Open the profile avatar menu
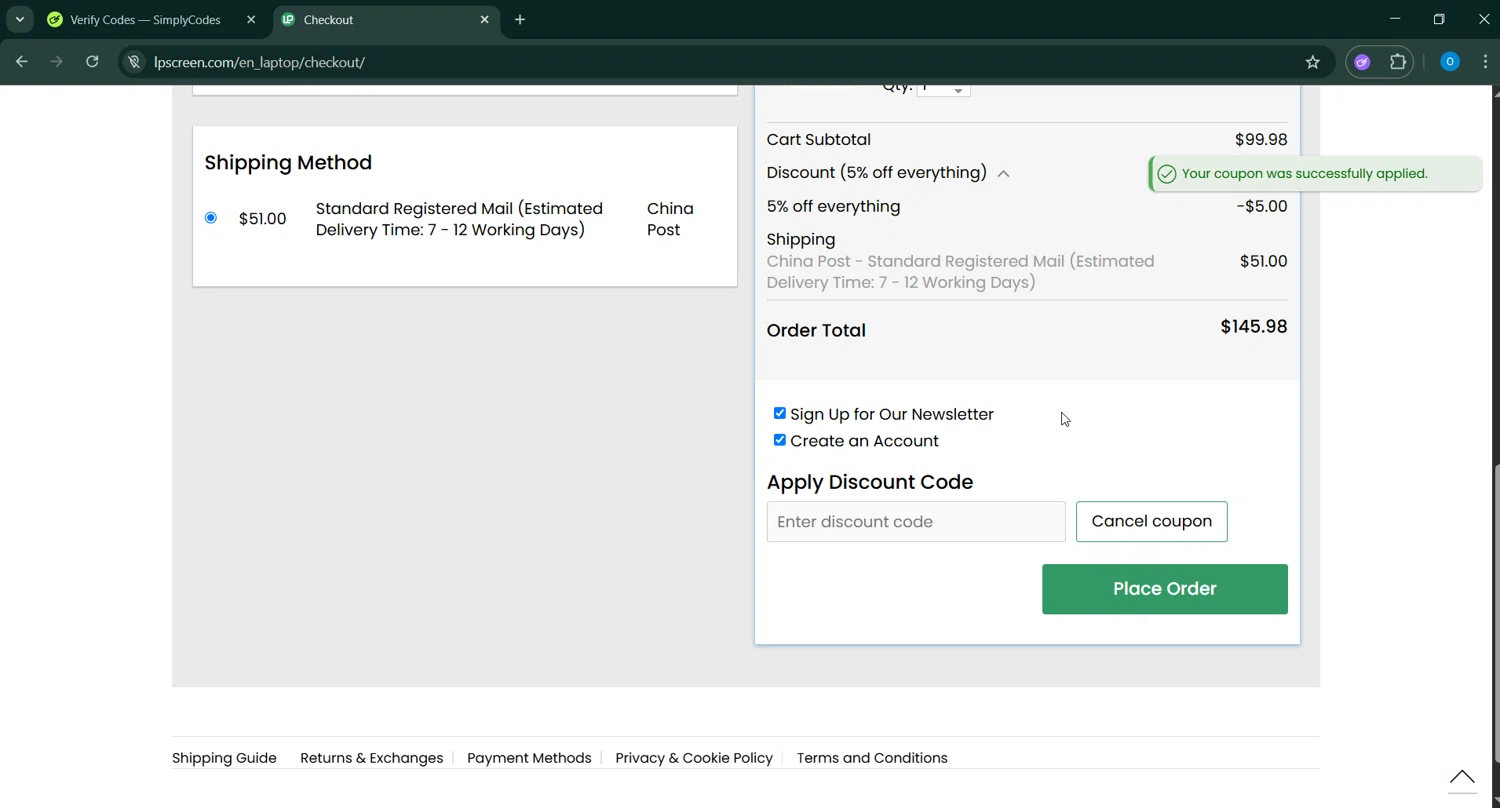This screenshot has height=808, width=1500. pyautogui.click(x=1450, y=62)
